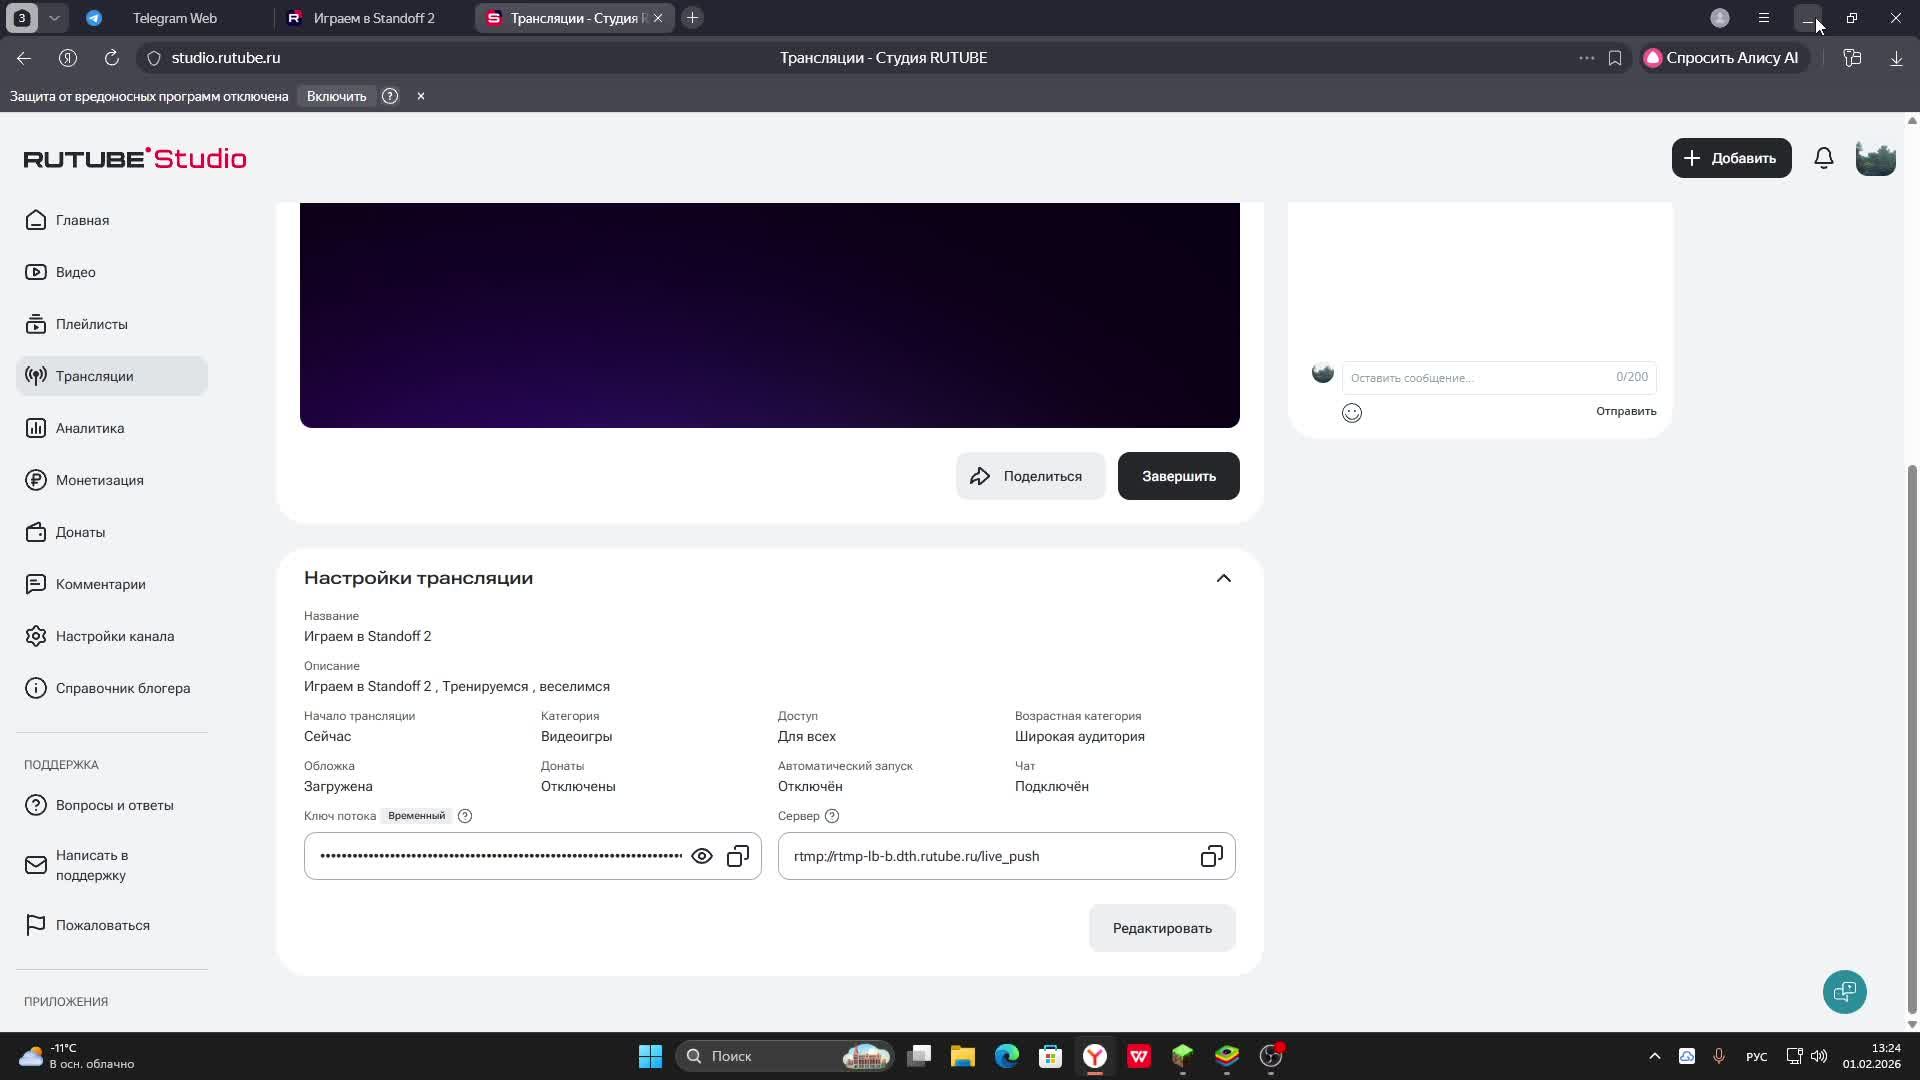Screen dimensions: 1920x1080
Task: Click the server help question mark
Action: click(x=832, y=816)
